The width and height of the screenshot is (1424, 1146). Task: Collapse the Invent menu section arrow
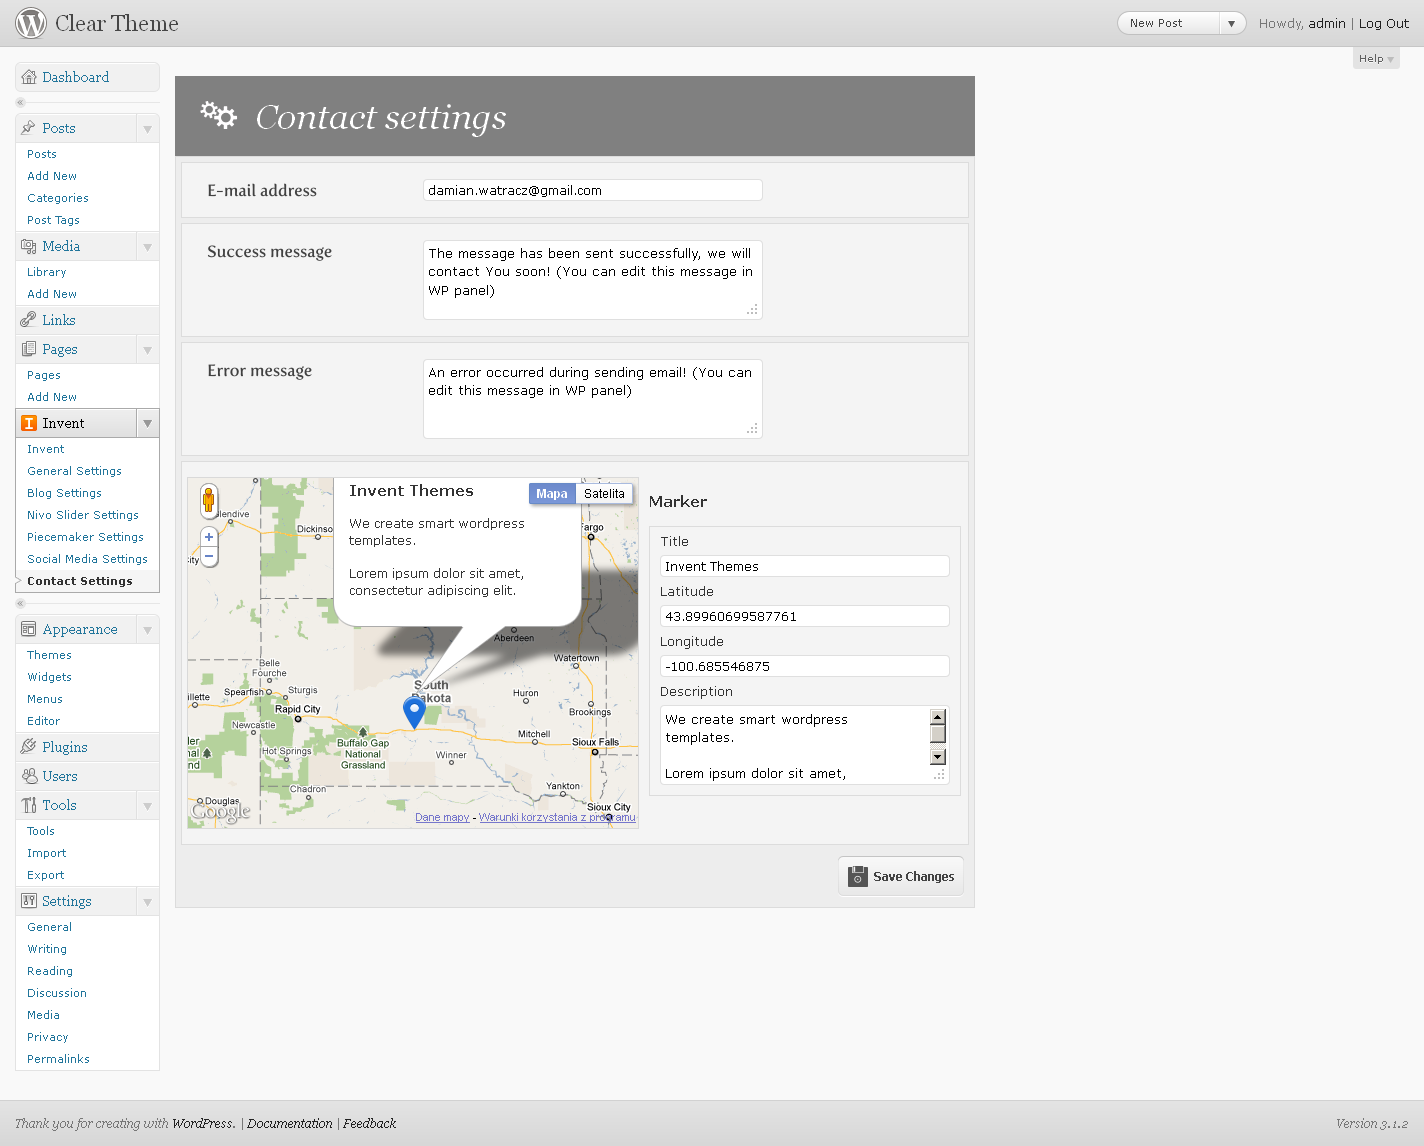pyautogui.click(x=147, y=423)
